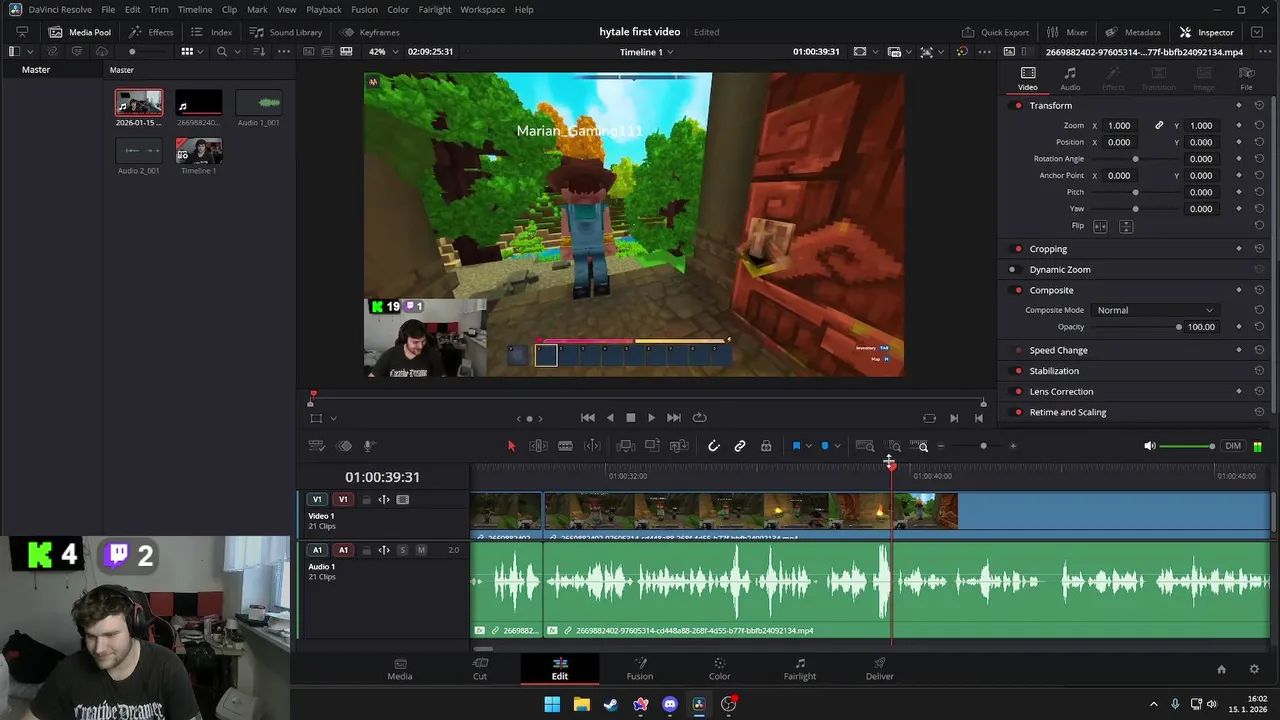Go to the project manager home icon

coord(1221,669)
